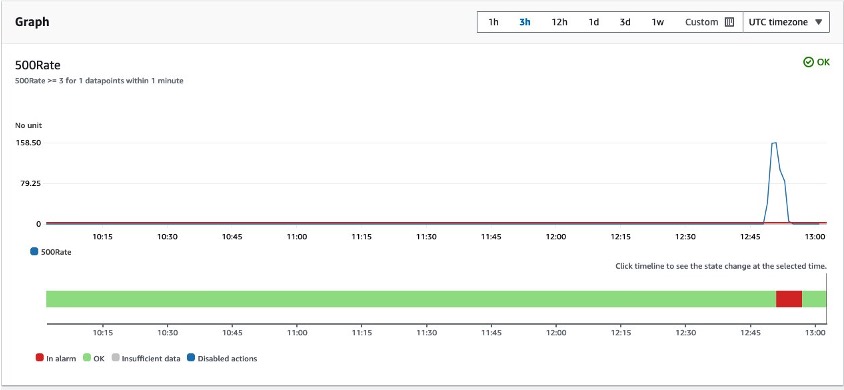Click the 'Click timeline to see the state change' hint
This screenshot has width=844, height=390.
[x=721, y=266]
